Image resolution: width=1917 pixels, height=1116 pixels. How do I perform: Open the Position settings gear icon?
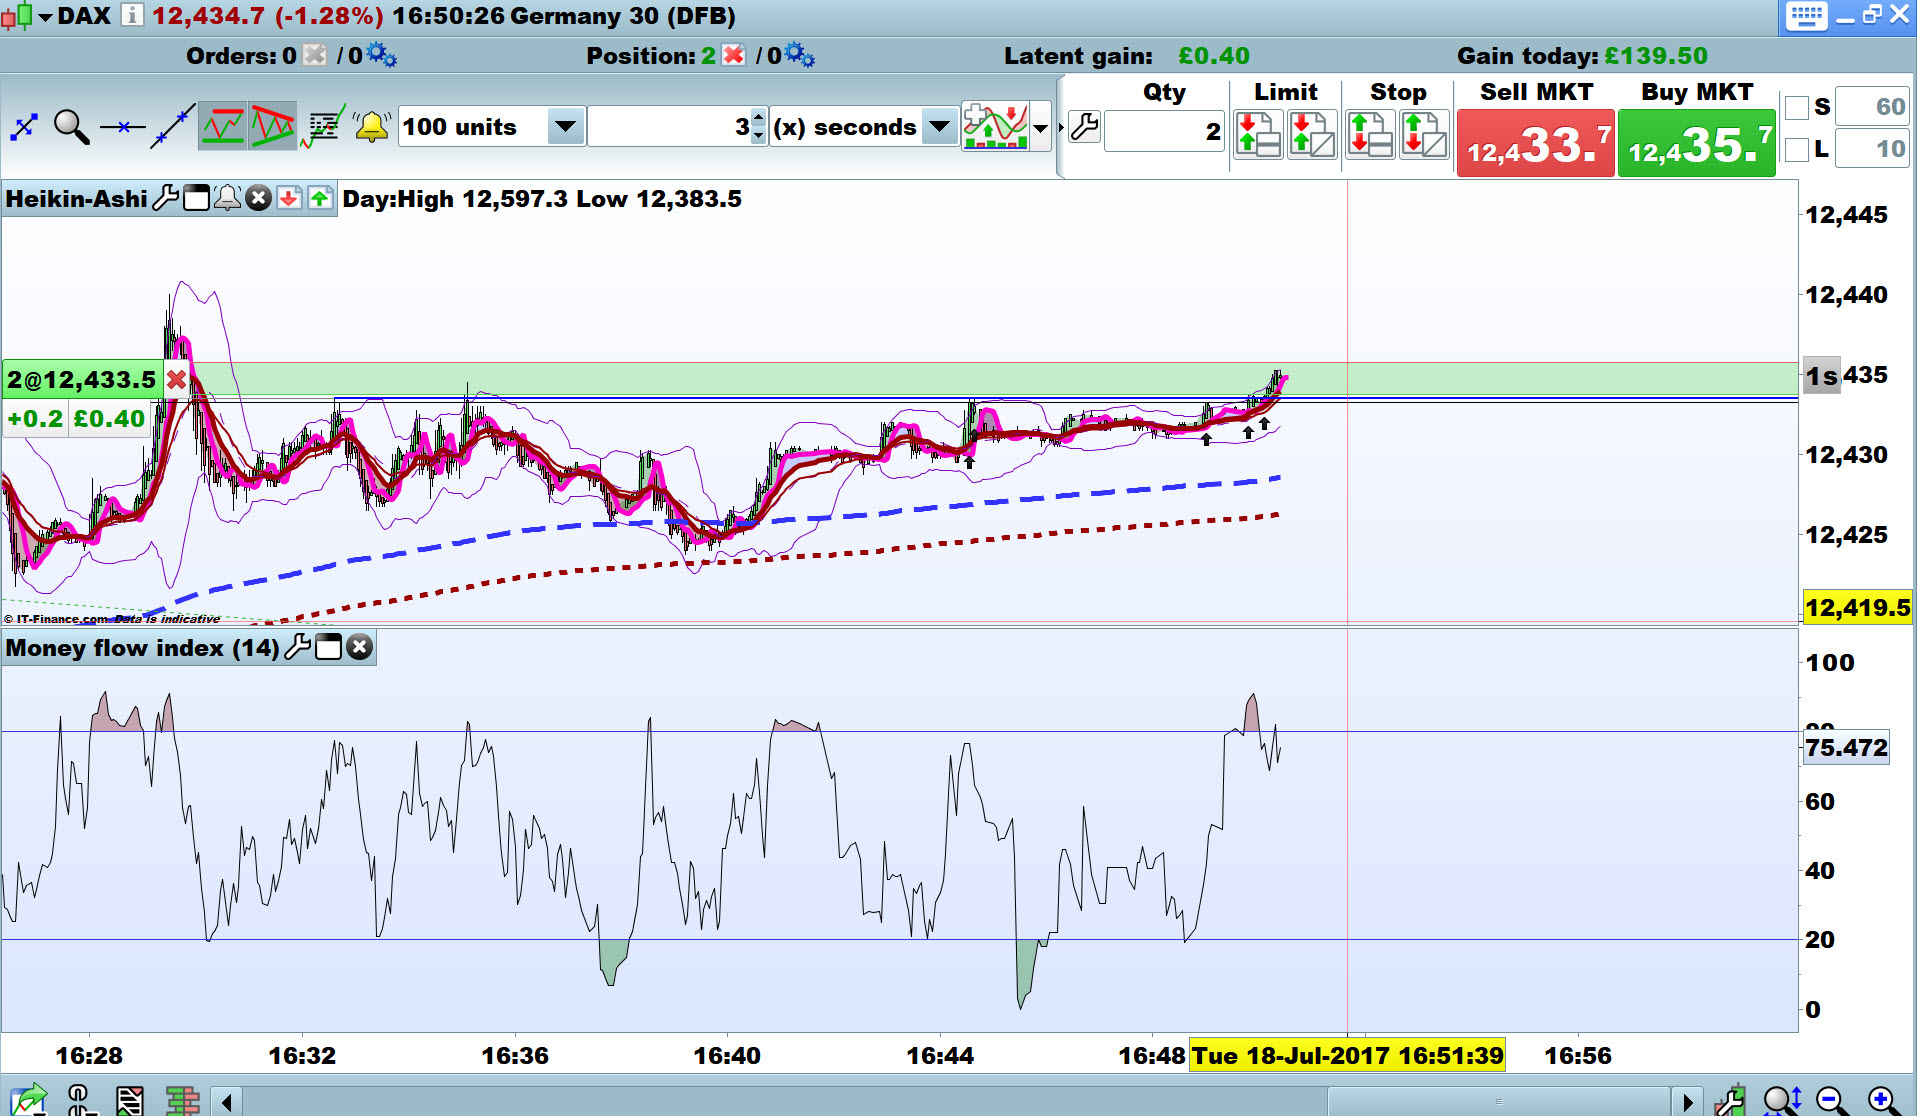799,55
